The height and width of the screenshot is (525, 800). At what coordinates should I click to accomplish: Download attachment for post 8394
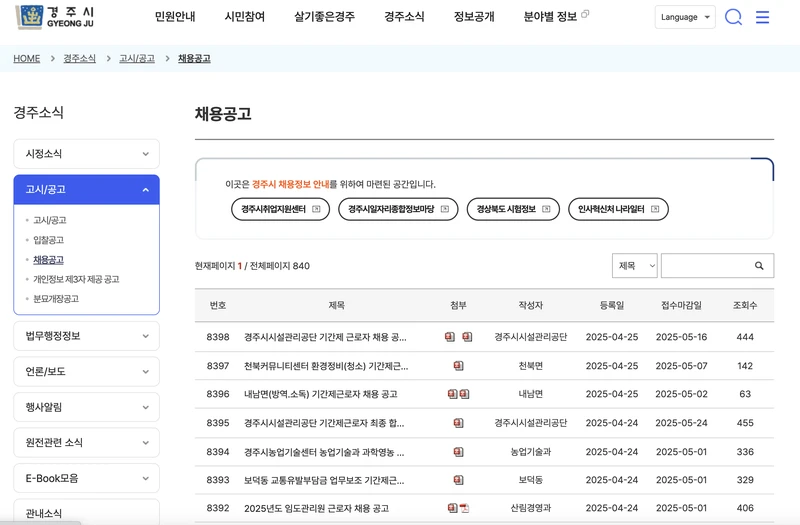(x=458, y=452)
